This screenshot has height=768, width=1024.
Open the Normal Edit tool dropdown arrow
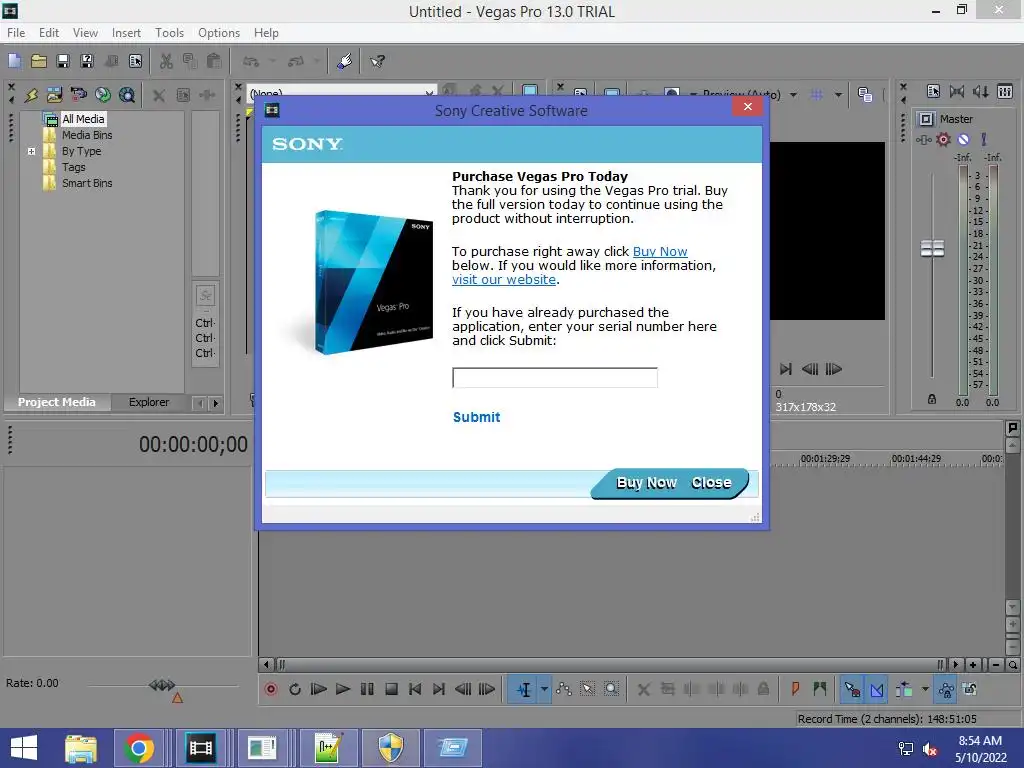(544, 689)
